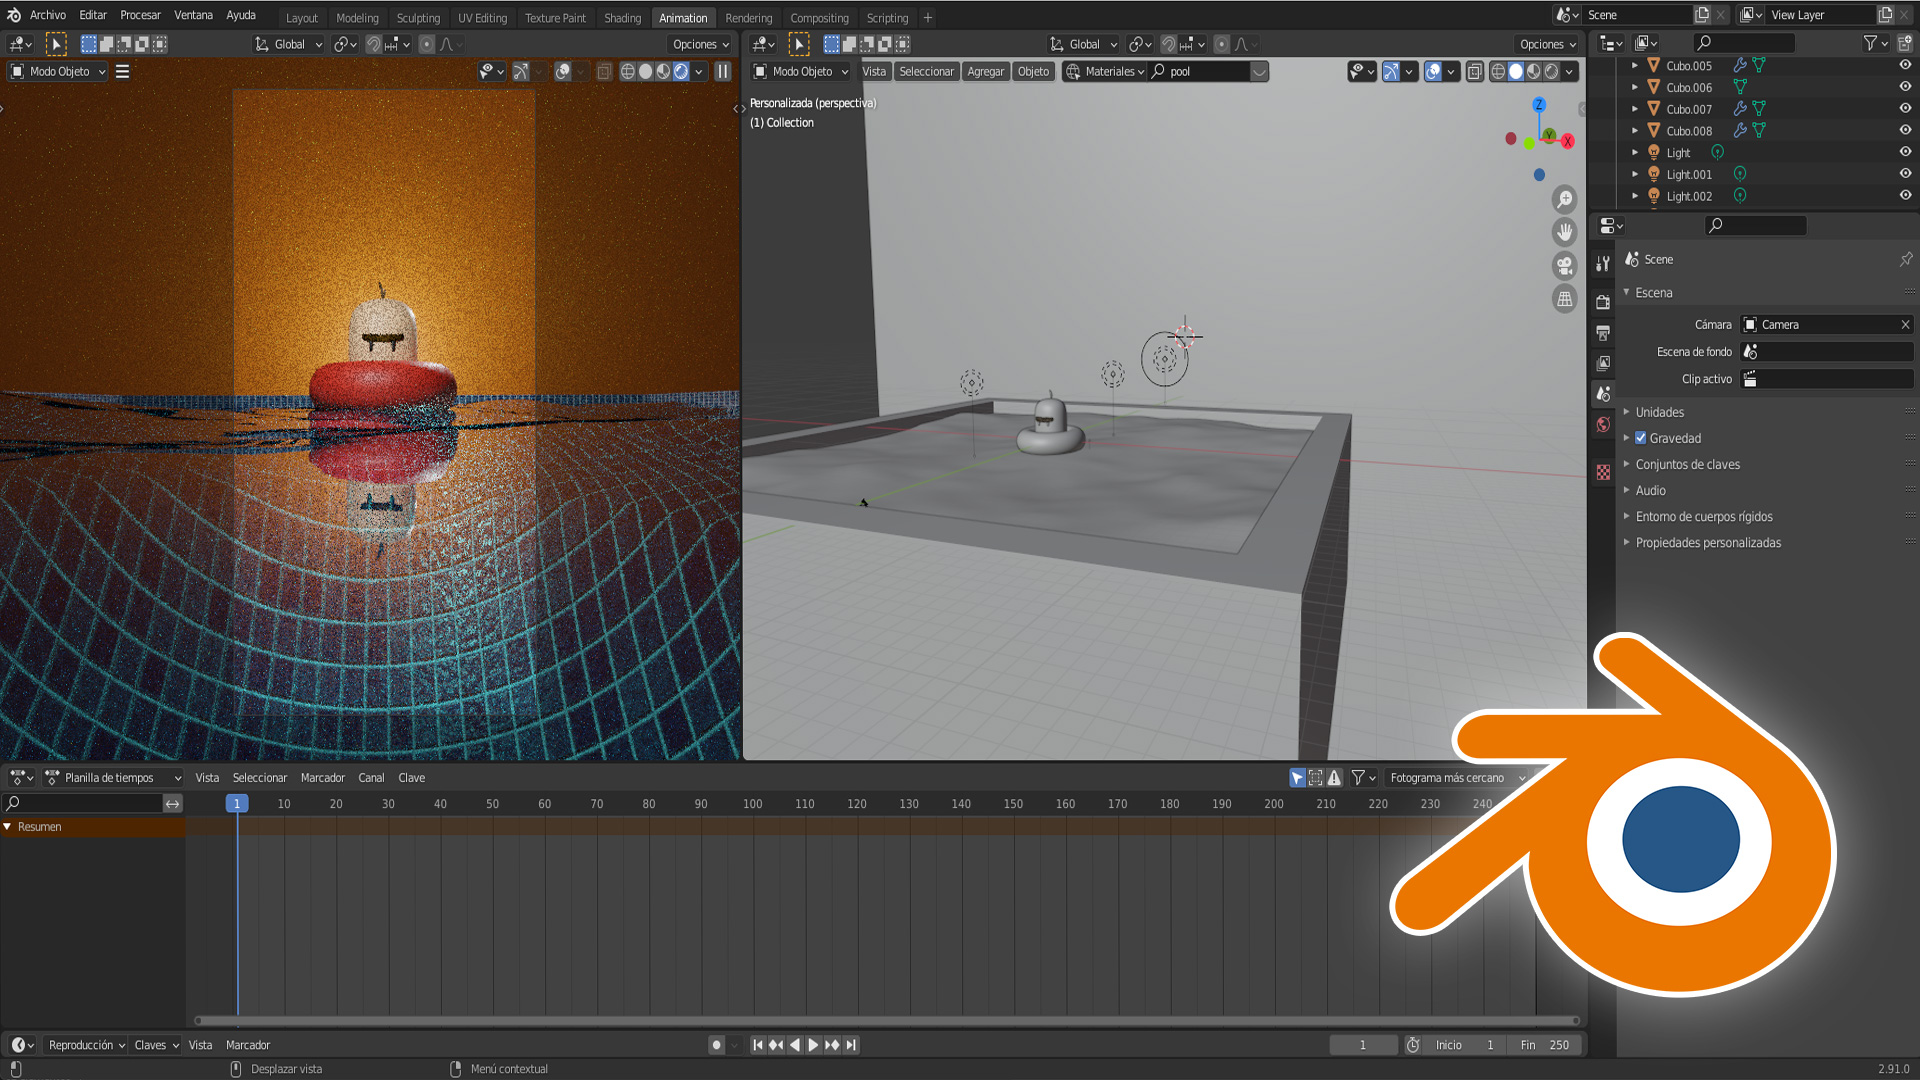This screenshot has height=1080, width=1920.
Task: Click the zoom magnifier viewport gizmo
Action: click(1564, 199)
